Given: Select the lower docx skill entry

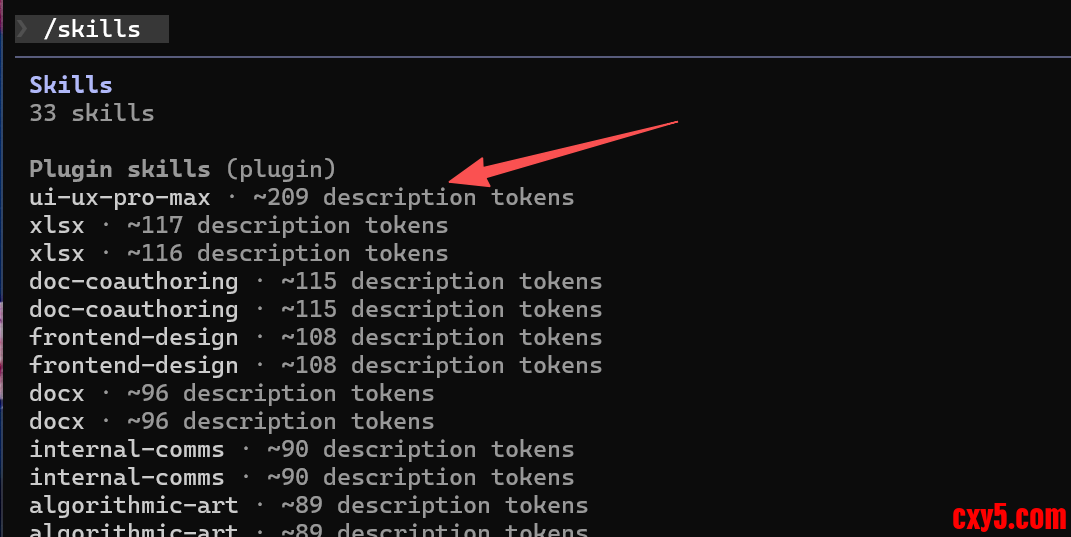Looking at the screenshot, I should [58, 421].
